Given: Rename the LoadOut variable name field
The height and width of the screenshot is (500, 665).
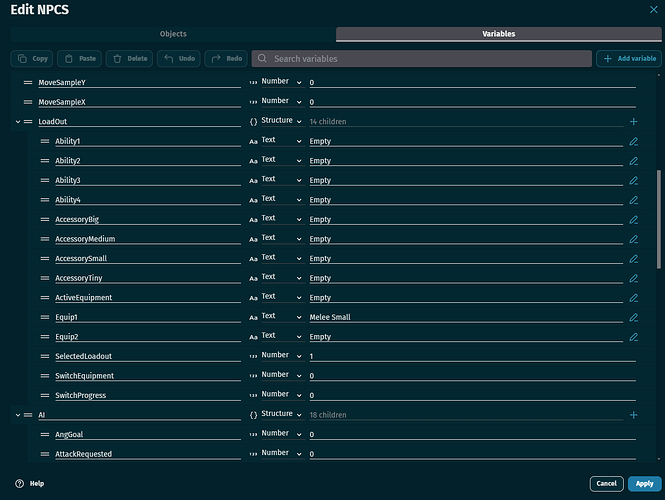Looking at the screenshot, I should tap(139, 122).
